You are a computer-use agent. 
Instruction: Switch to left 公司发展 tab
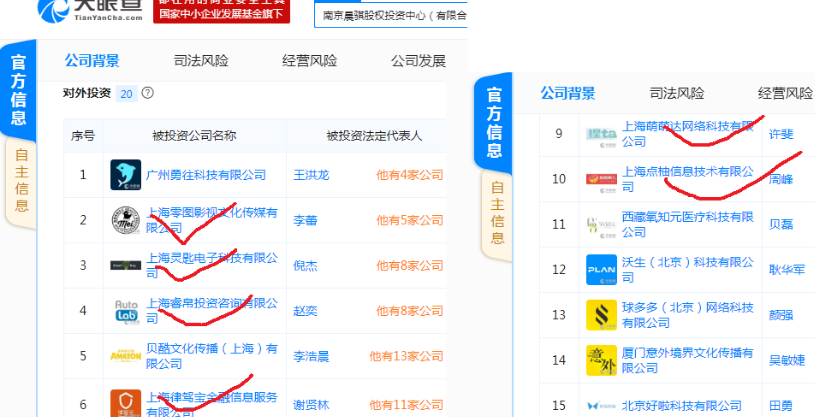[418, 61]
